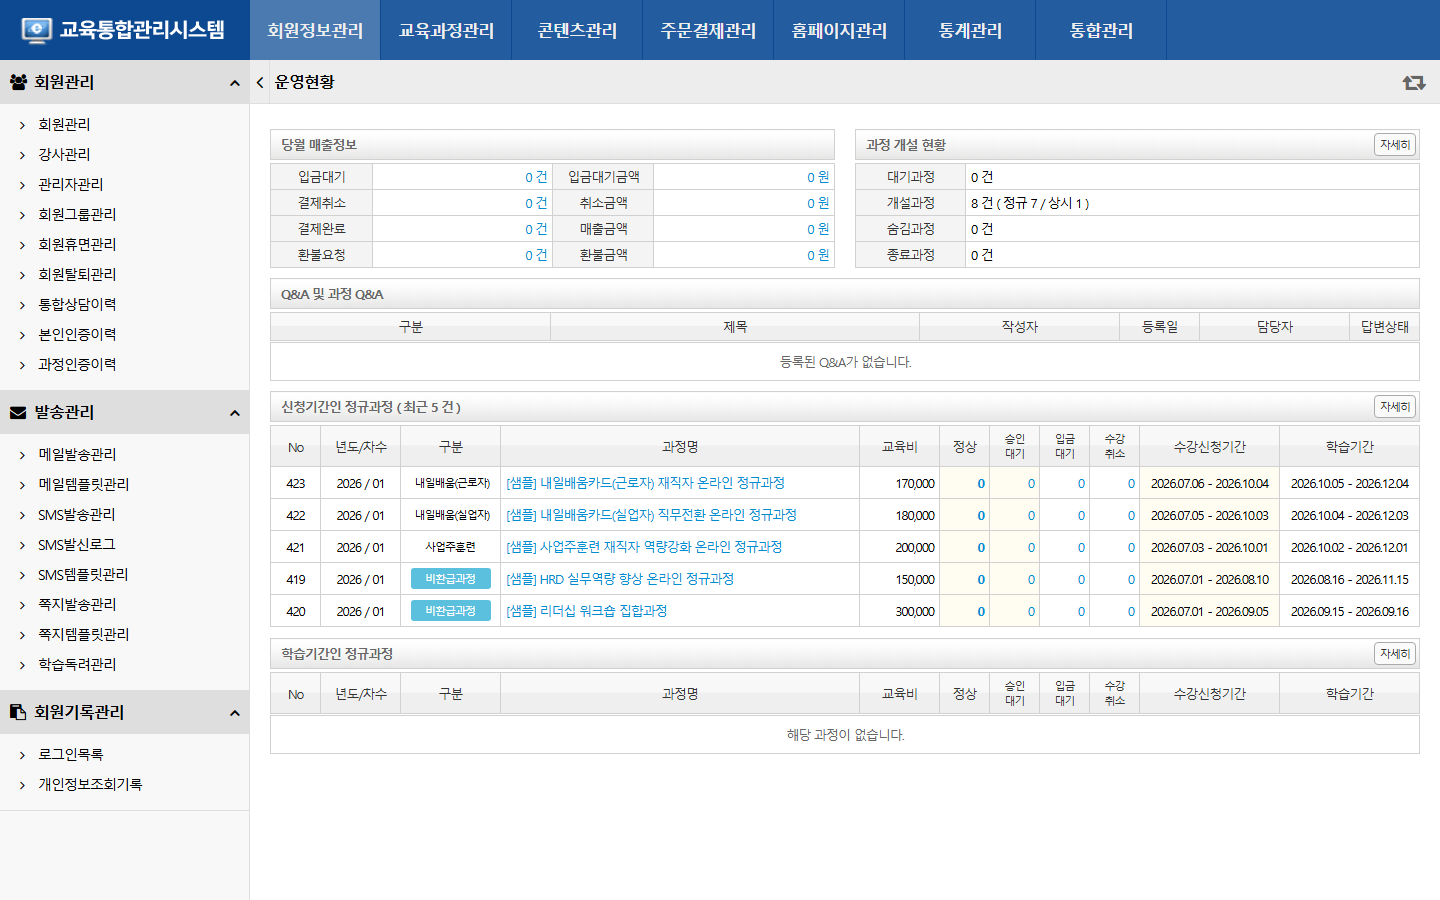Open the 주문결제관리 top menu
This screenshot has width=1440, height=900.
pos(708,30)
